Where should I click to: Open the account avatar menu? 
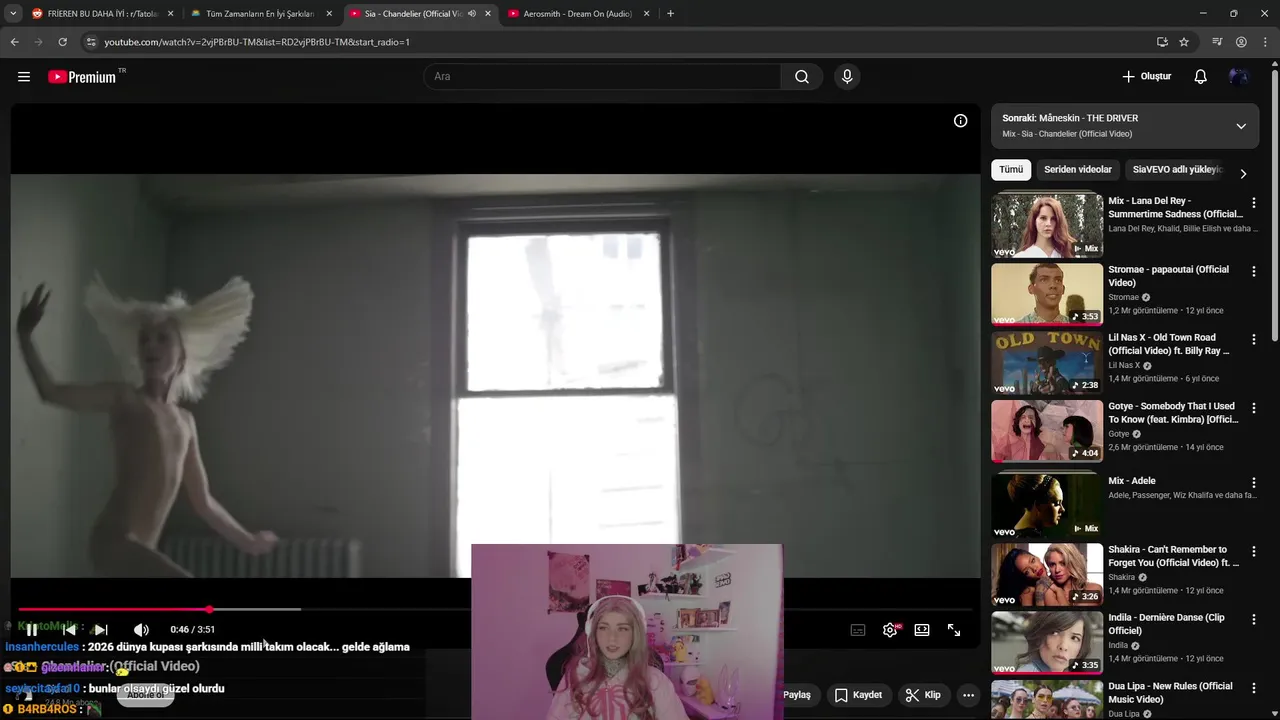pos(1239,77)
